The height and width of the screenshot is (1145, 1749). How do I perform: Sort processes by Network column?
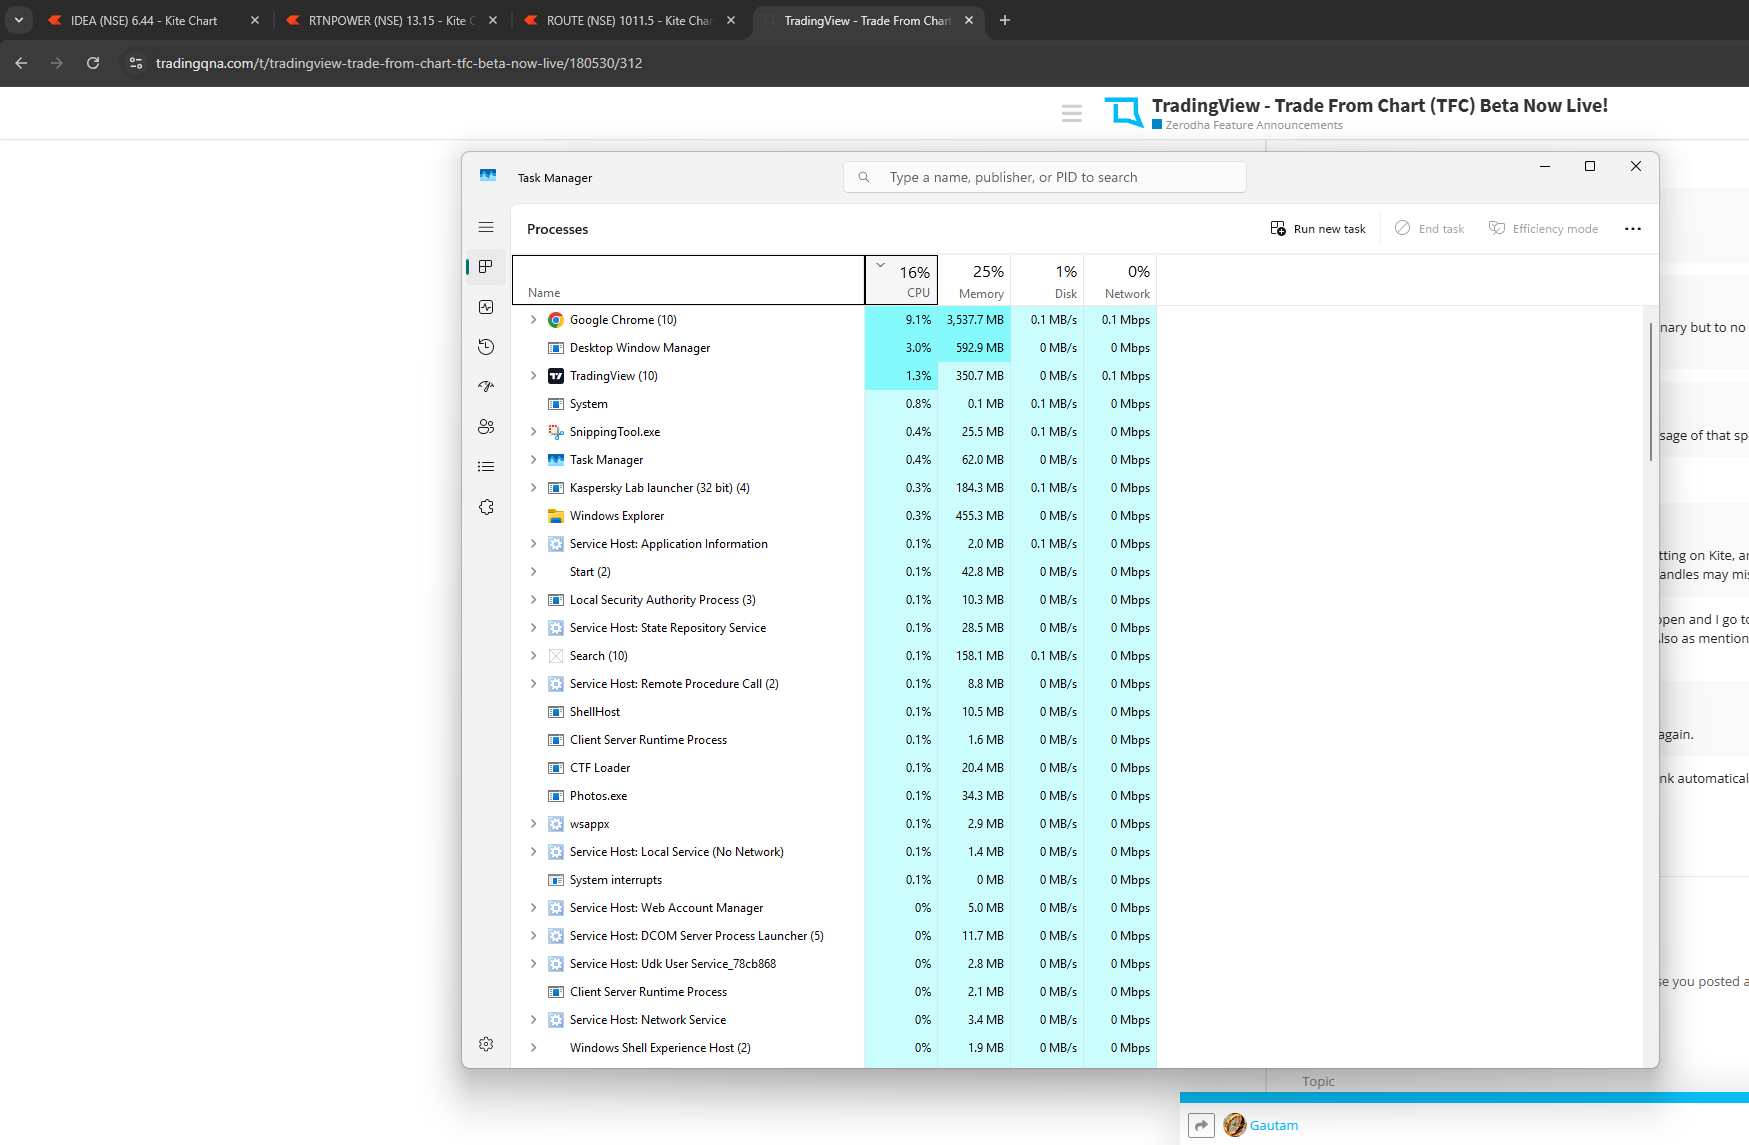(x=1121, y=280)
